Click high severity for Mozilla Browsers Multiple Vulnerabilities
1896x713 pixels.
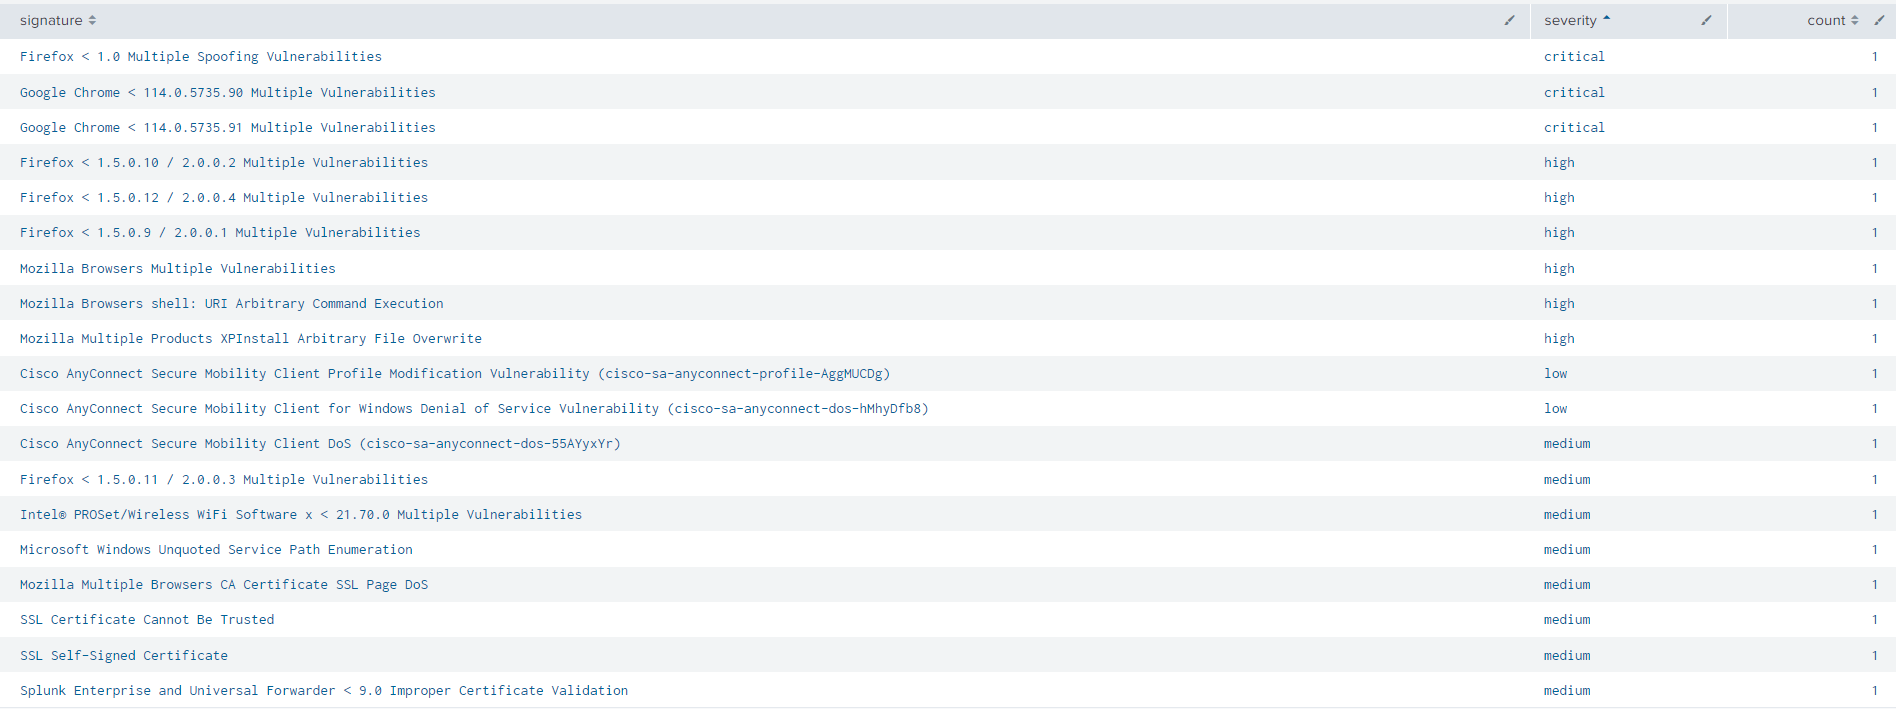[1559, 268]
